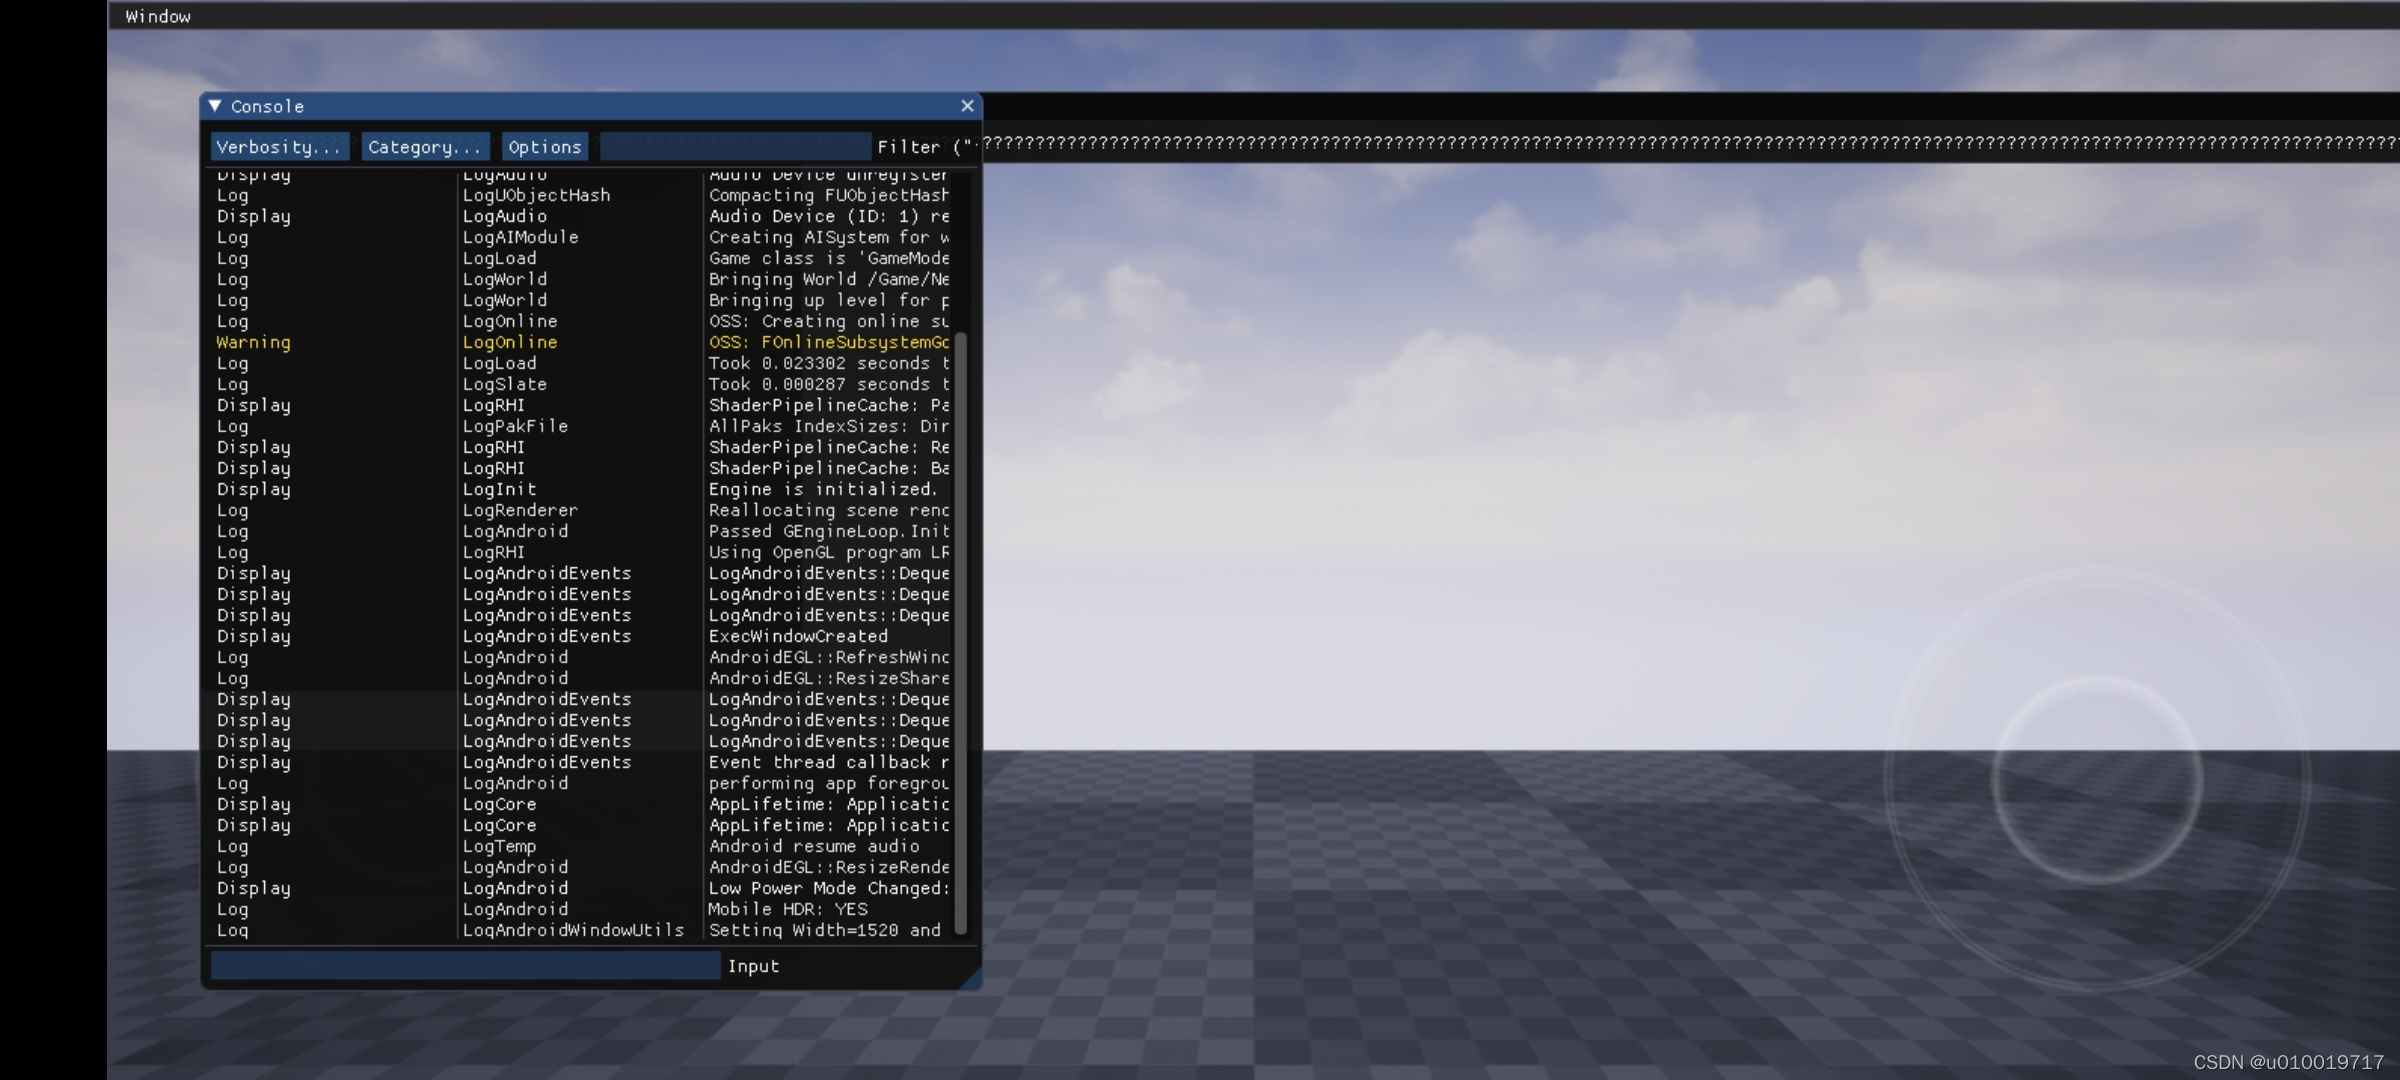Select the LogAndroidWindowUtils log row
2400x1080 pixels.
[x=573, y=930]
